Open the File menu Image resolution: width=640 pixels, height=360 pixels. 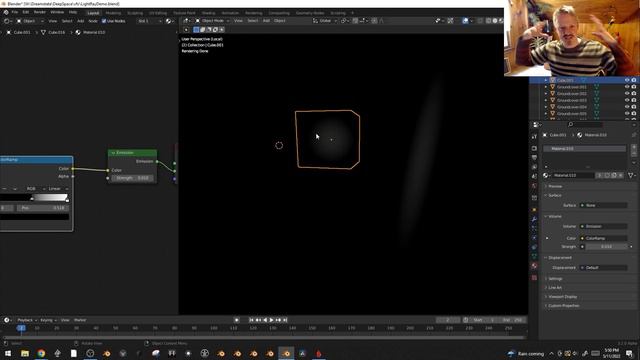click(15, 12)
